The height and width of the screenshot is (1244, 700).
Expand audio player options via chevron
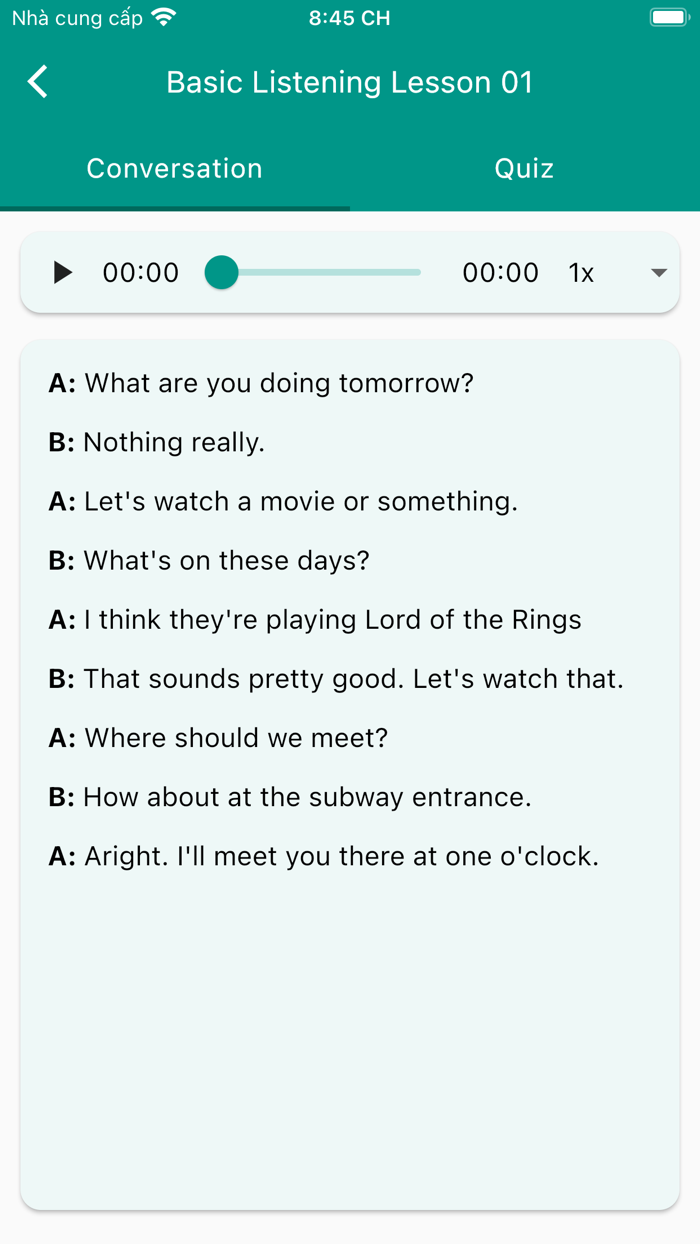(x=658, y=272)
